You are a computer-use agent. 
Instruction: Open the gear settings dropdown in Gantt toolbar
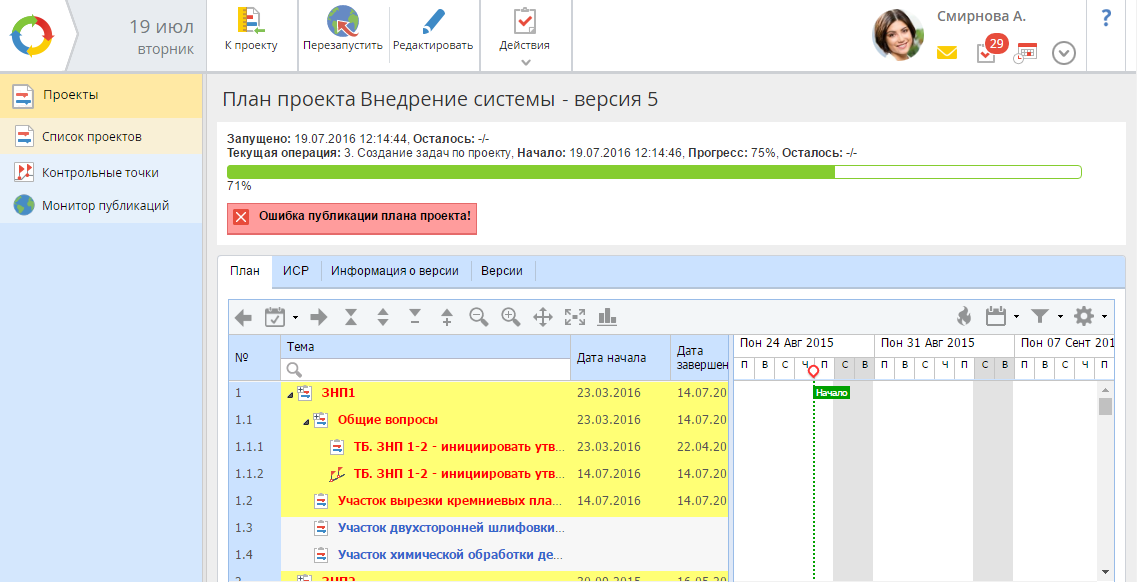pos(1089,317)
